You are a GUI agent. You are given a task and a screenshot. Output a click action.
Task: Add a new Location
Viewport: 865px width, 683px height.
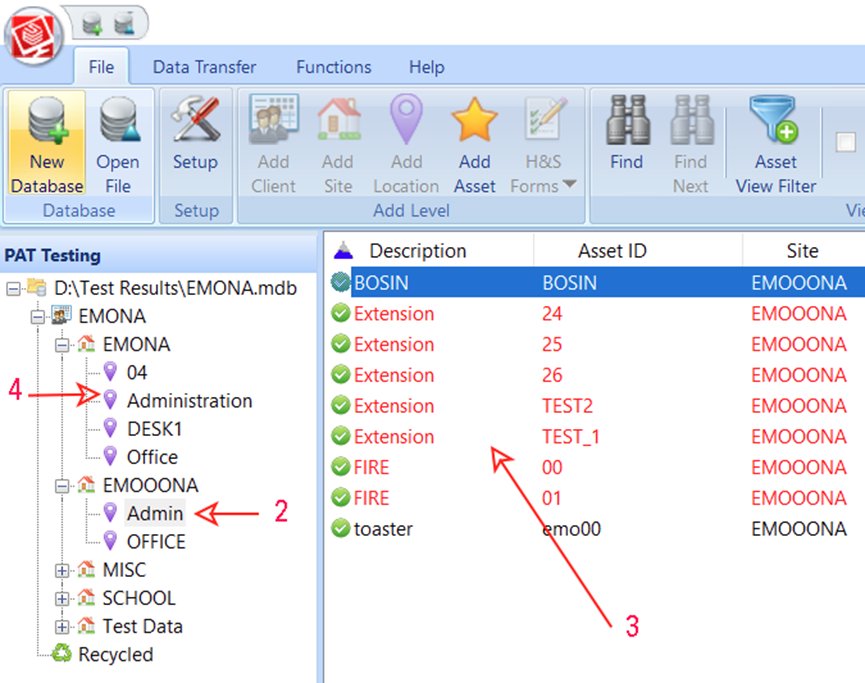(x=406, y=140)
